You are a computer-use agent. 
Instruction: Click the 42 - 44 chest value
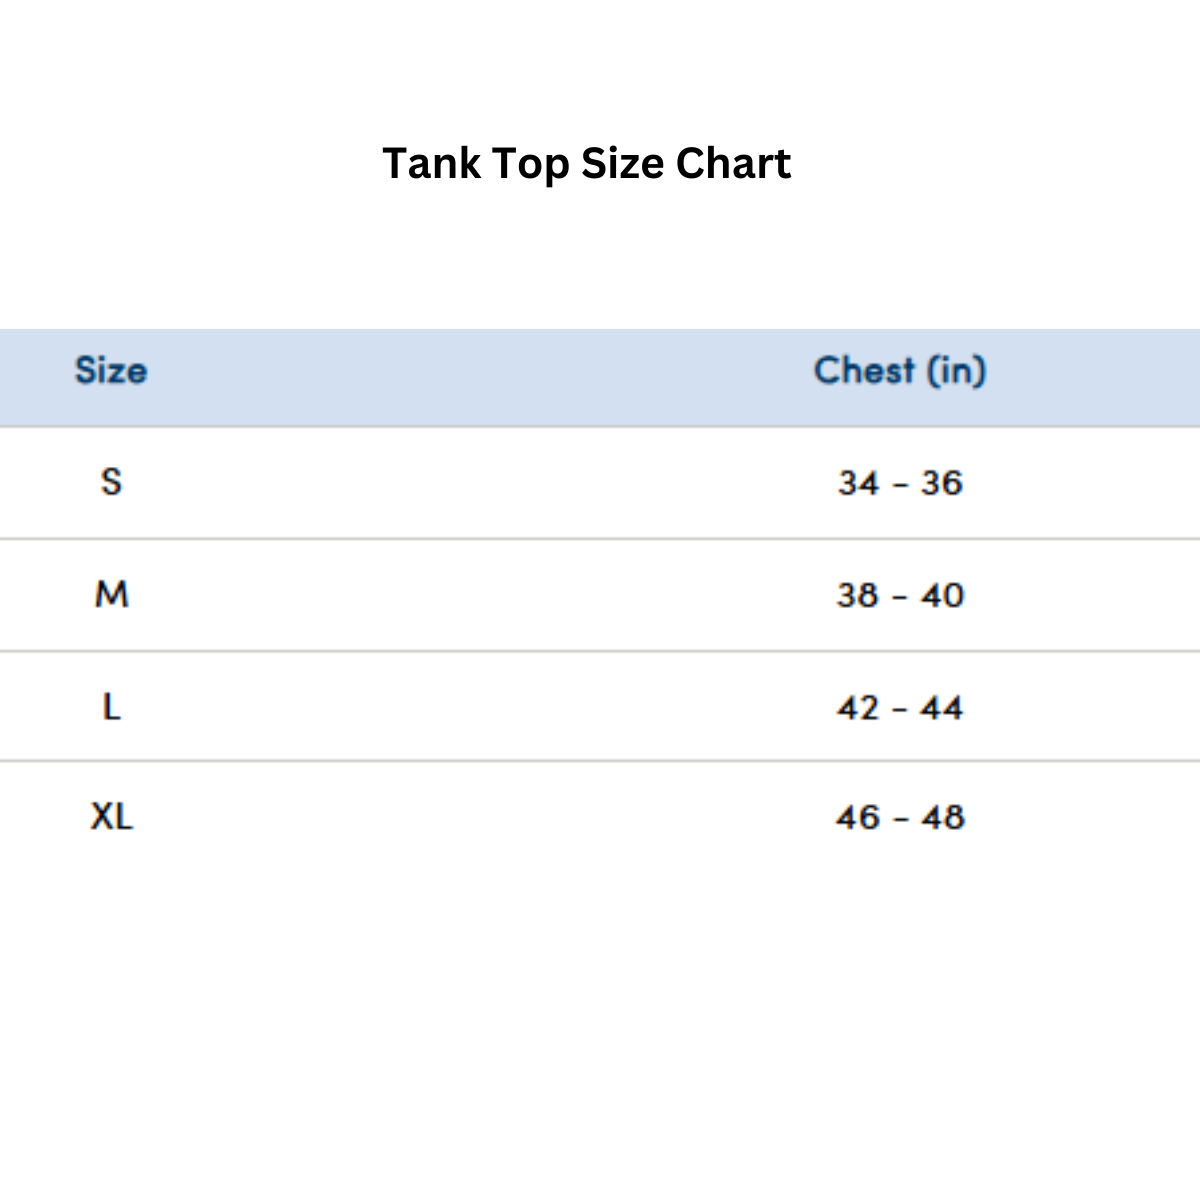pos(900,708)
